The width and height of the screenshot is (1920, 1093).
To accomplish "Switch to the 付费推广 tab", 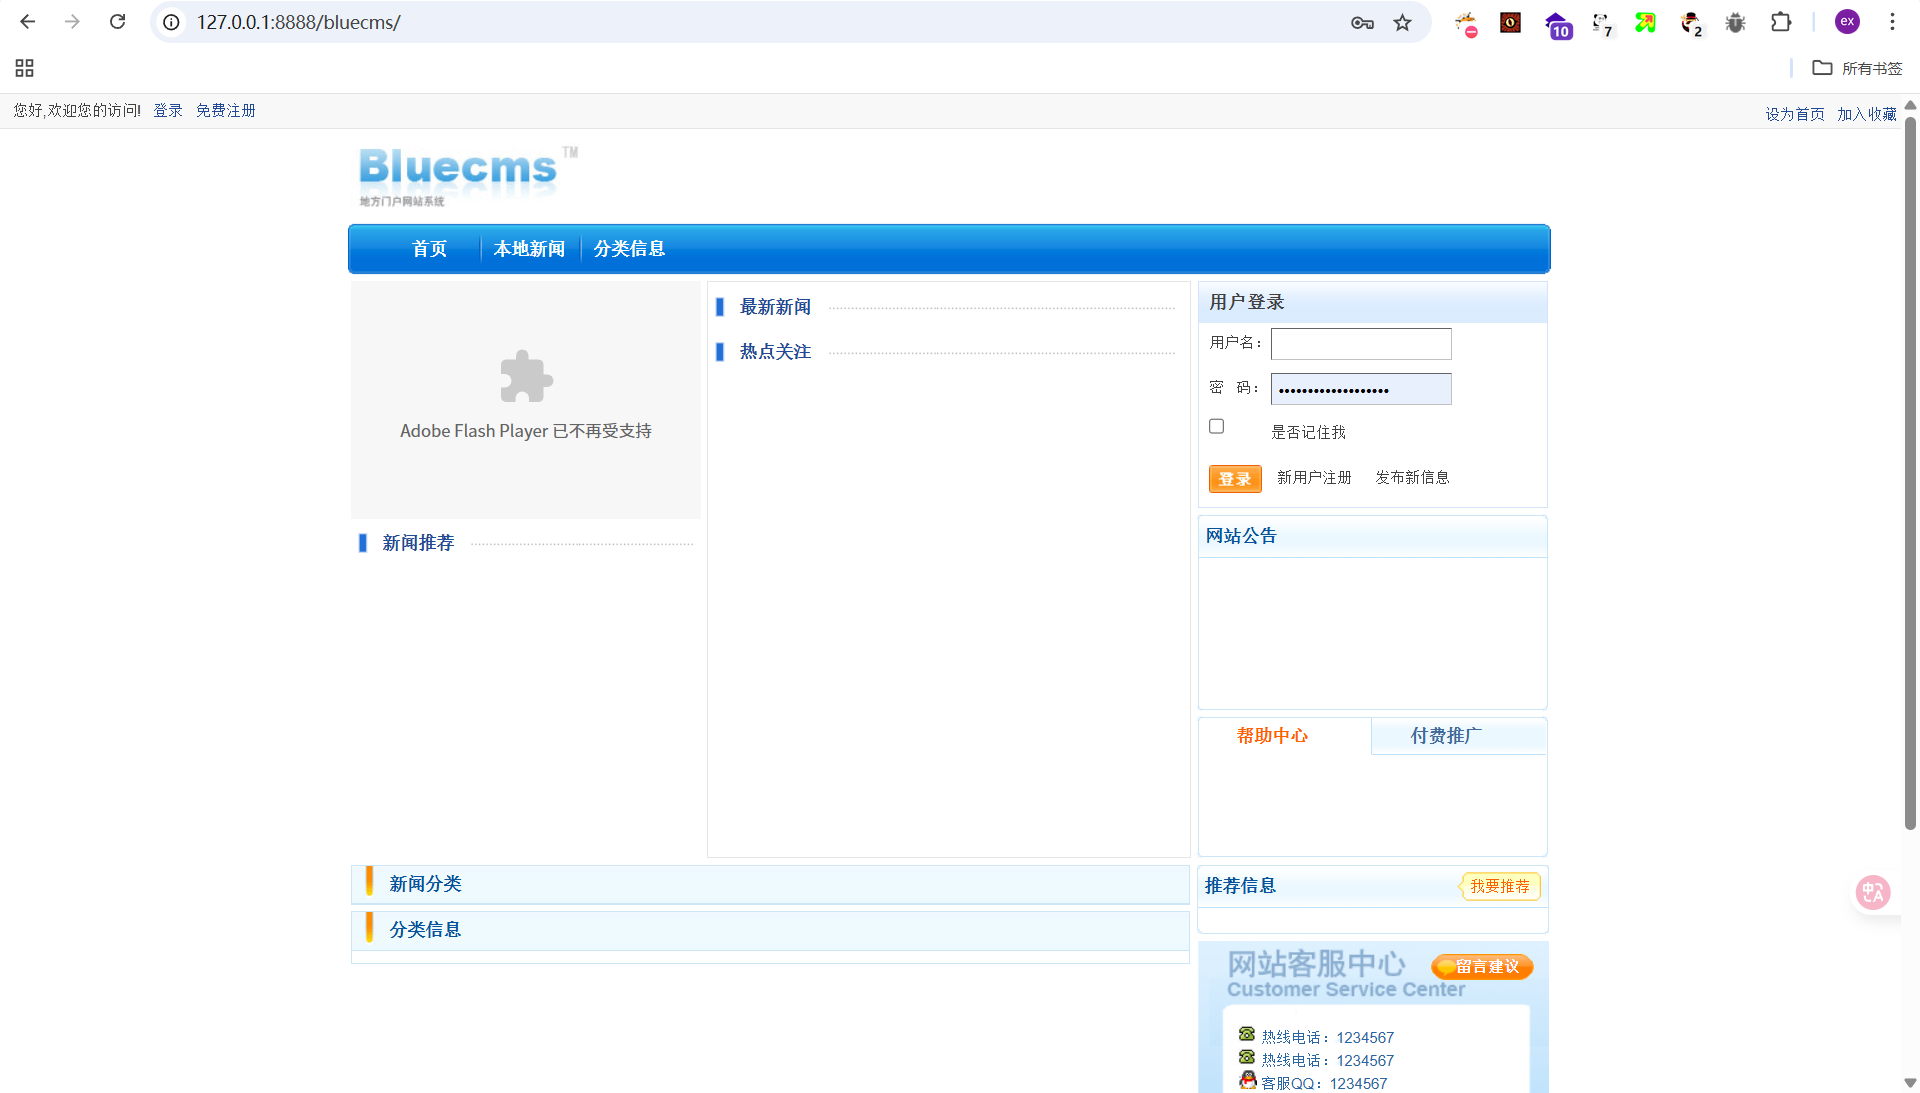I will click(x=1446, y=736).
